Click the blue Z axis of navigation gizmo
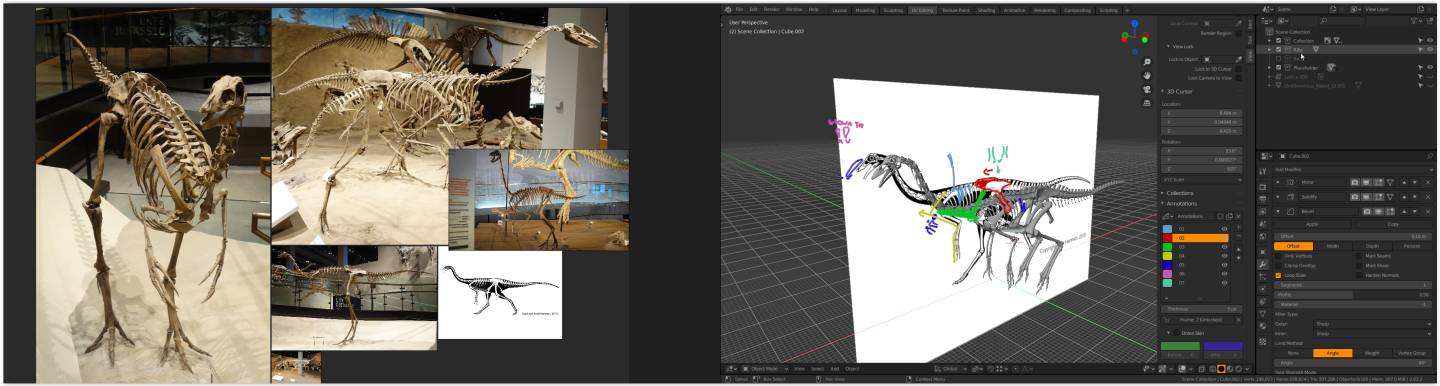1440x386 pixels. point(1134,23)
